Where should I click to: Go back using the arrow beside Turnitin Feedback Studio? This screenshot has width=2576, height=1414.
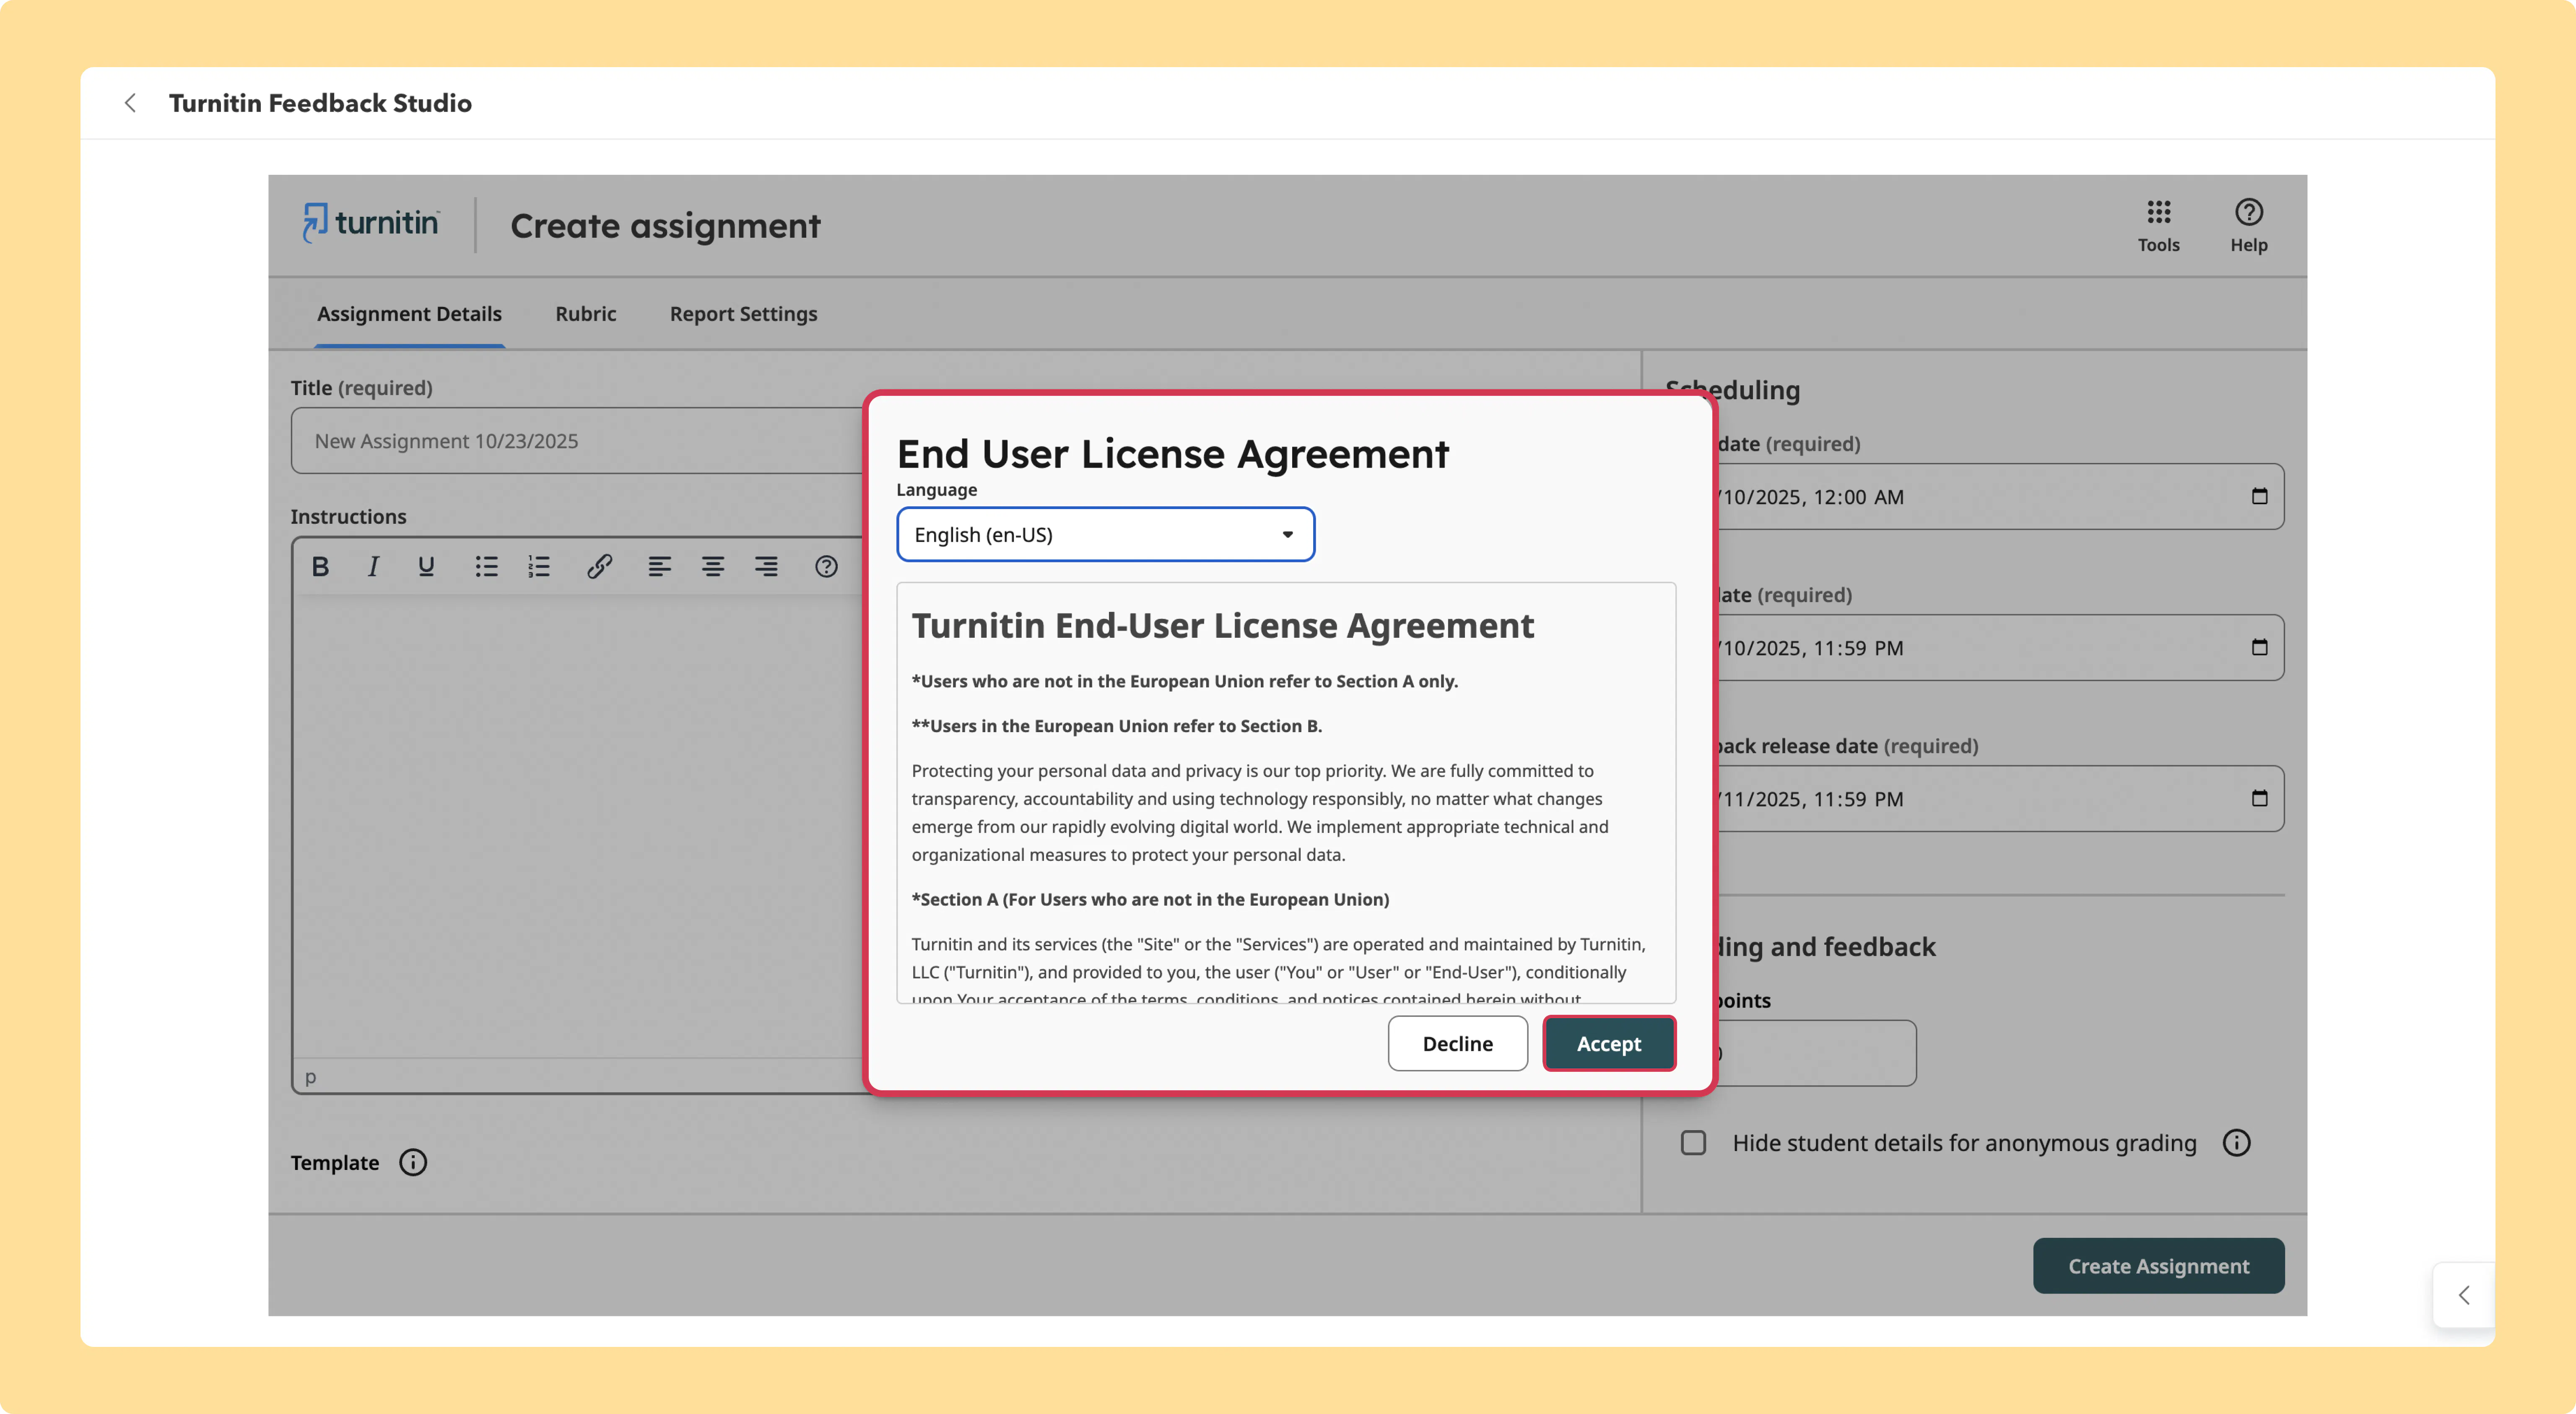coord(130,103)
